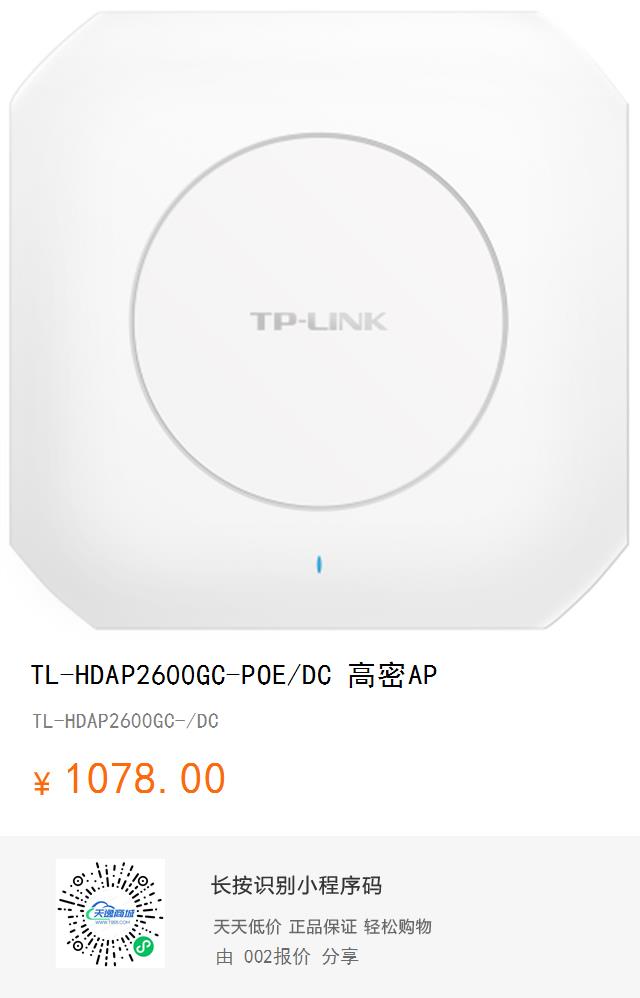Click the 由 character before the sharer name

[224, 956]
